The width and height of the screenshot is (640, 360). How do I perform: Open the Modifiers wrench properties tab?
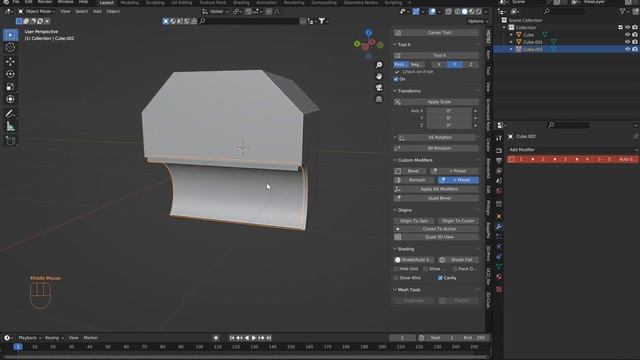[x=499, y=227]
